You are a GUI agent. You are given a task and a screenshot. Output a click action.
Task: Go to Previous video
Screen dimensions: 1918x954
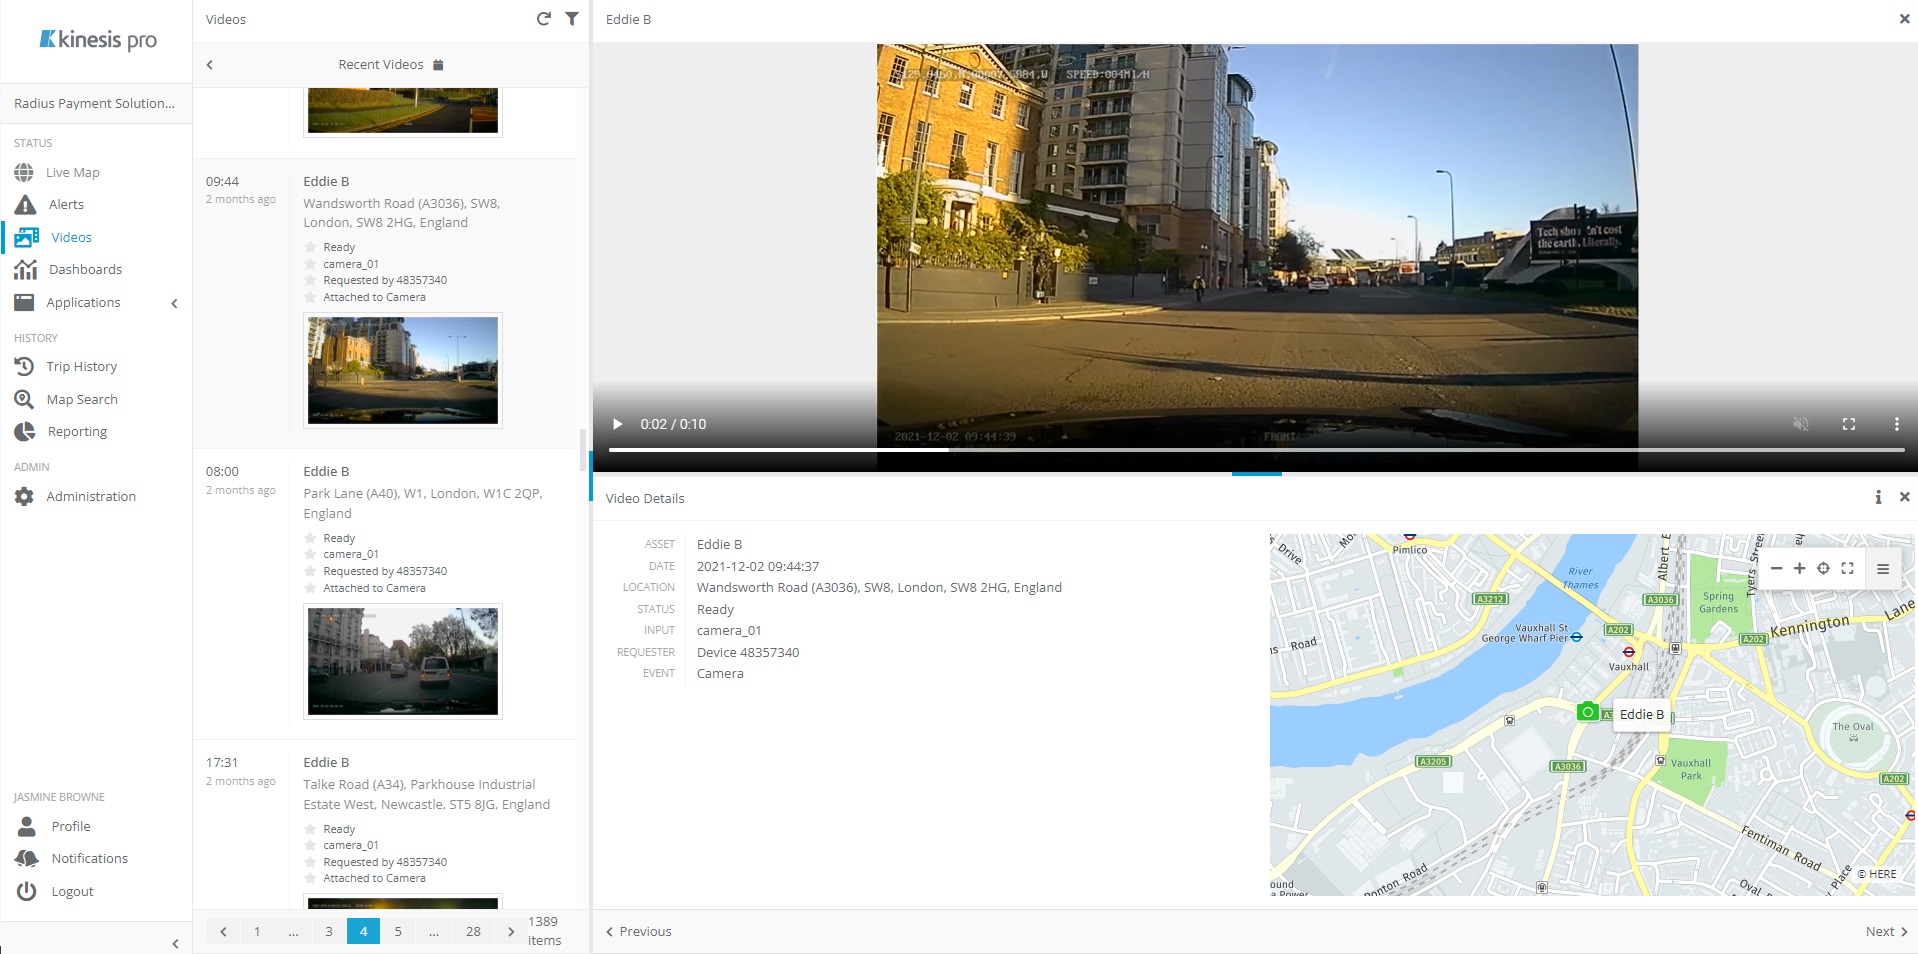point(639,931)
